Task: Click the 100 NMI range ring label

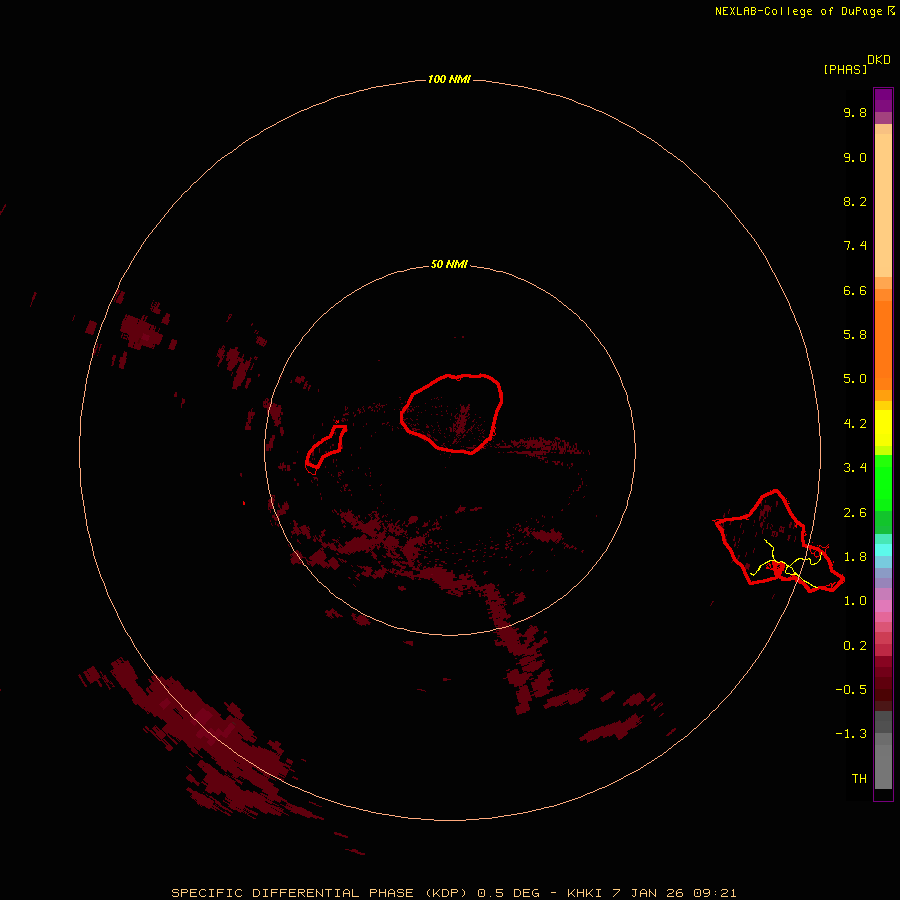Action: point(449,79)
